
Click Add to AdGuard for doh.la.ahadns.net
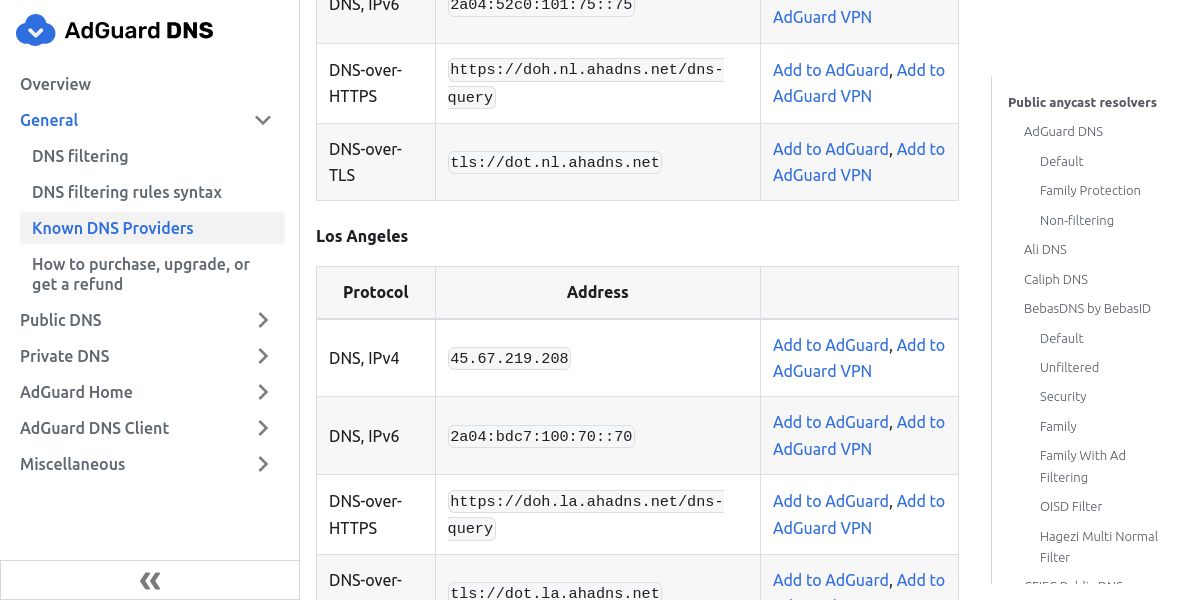(830, 501)
